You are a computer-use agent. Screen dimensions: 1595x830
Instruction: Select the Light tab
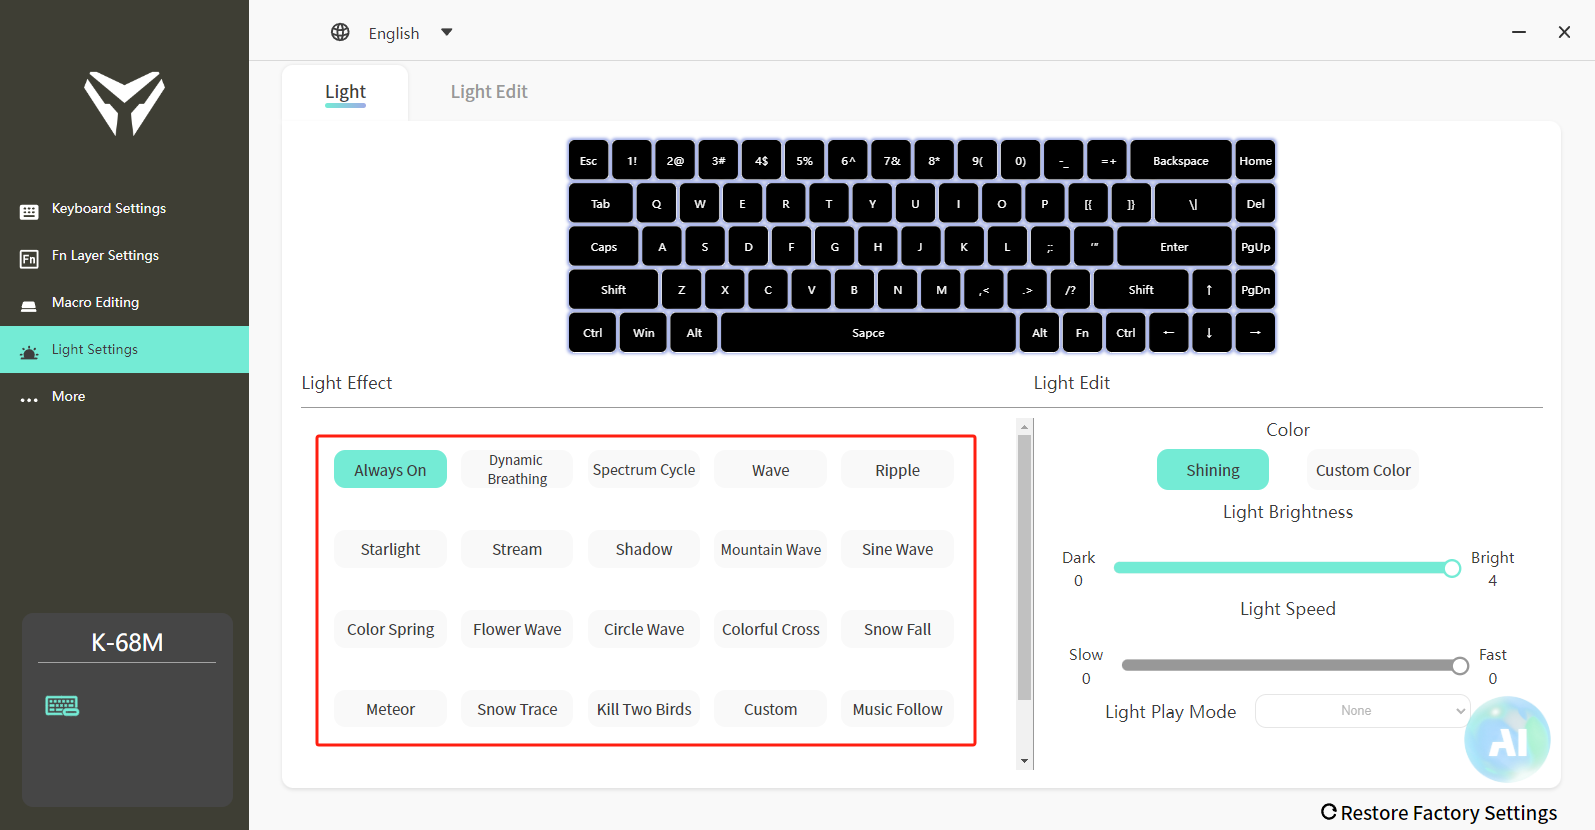(x=345, y=92)
